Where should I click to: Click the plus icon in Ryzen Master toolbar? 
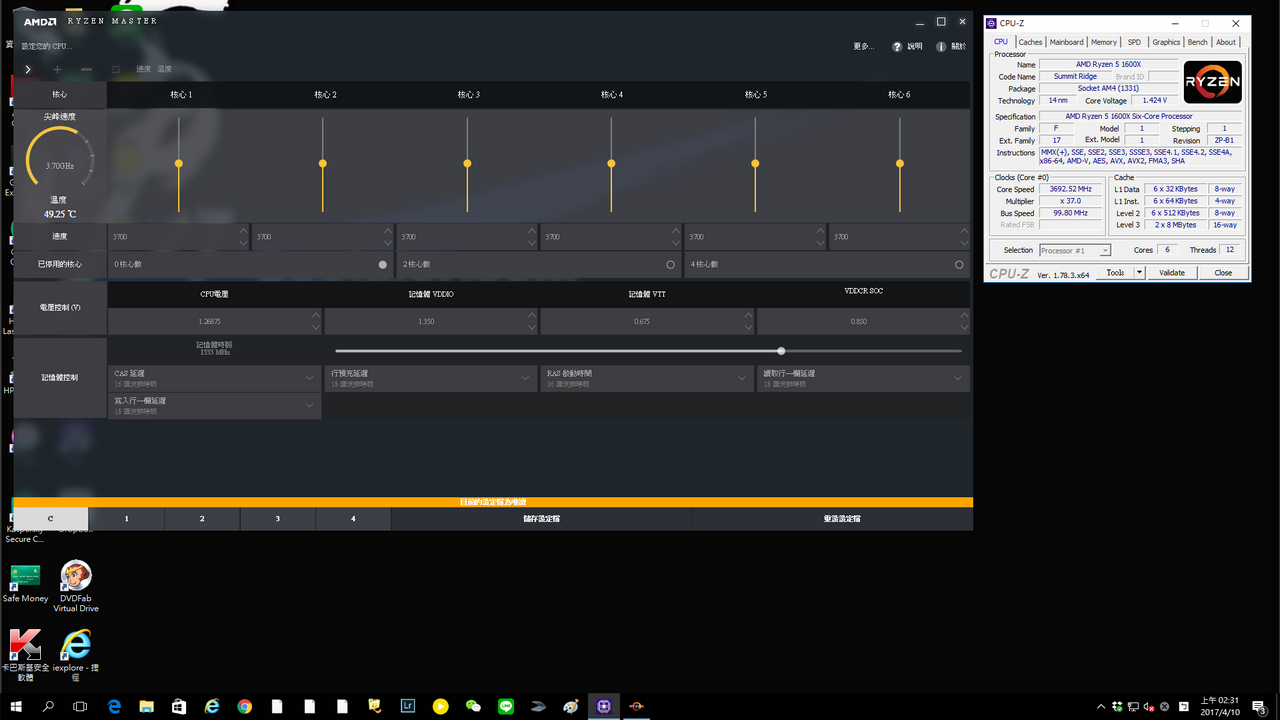(57, 69)
